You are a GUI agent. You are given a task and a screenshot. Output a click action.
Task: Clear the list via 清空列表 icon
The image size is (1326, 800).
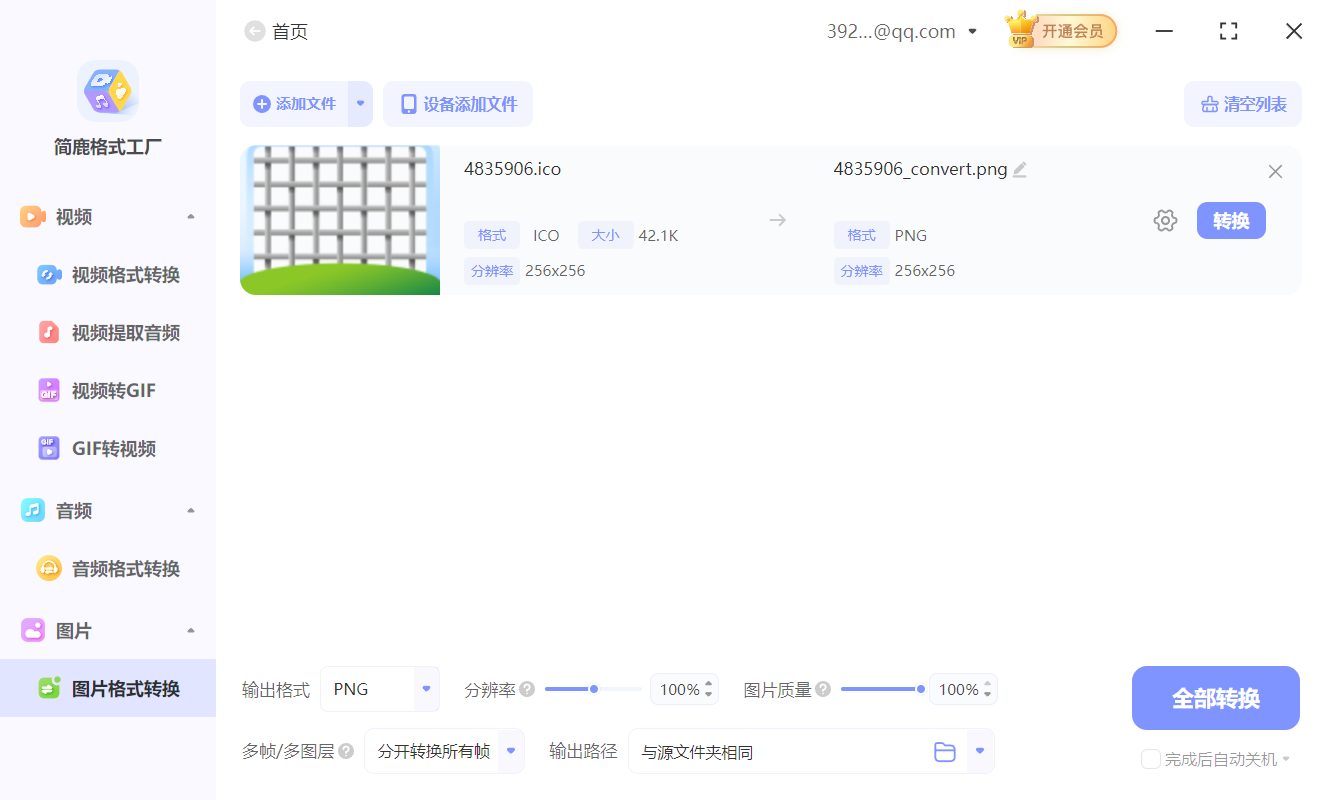[x=1210, y=103]
